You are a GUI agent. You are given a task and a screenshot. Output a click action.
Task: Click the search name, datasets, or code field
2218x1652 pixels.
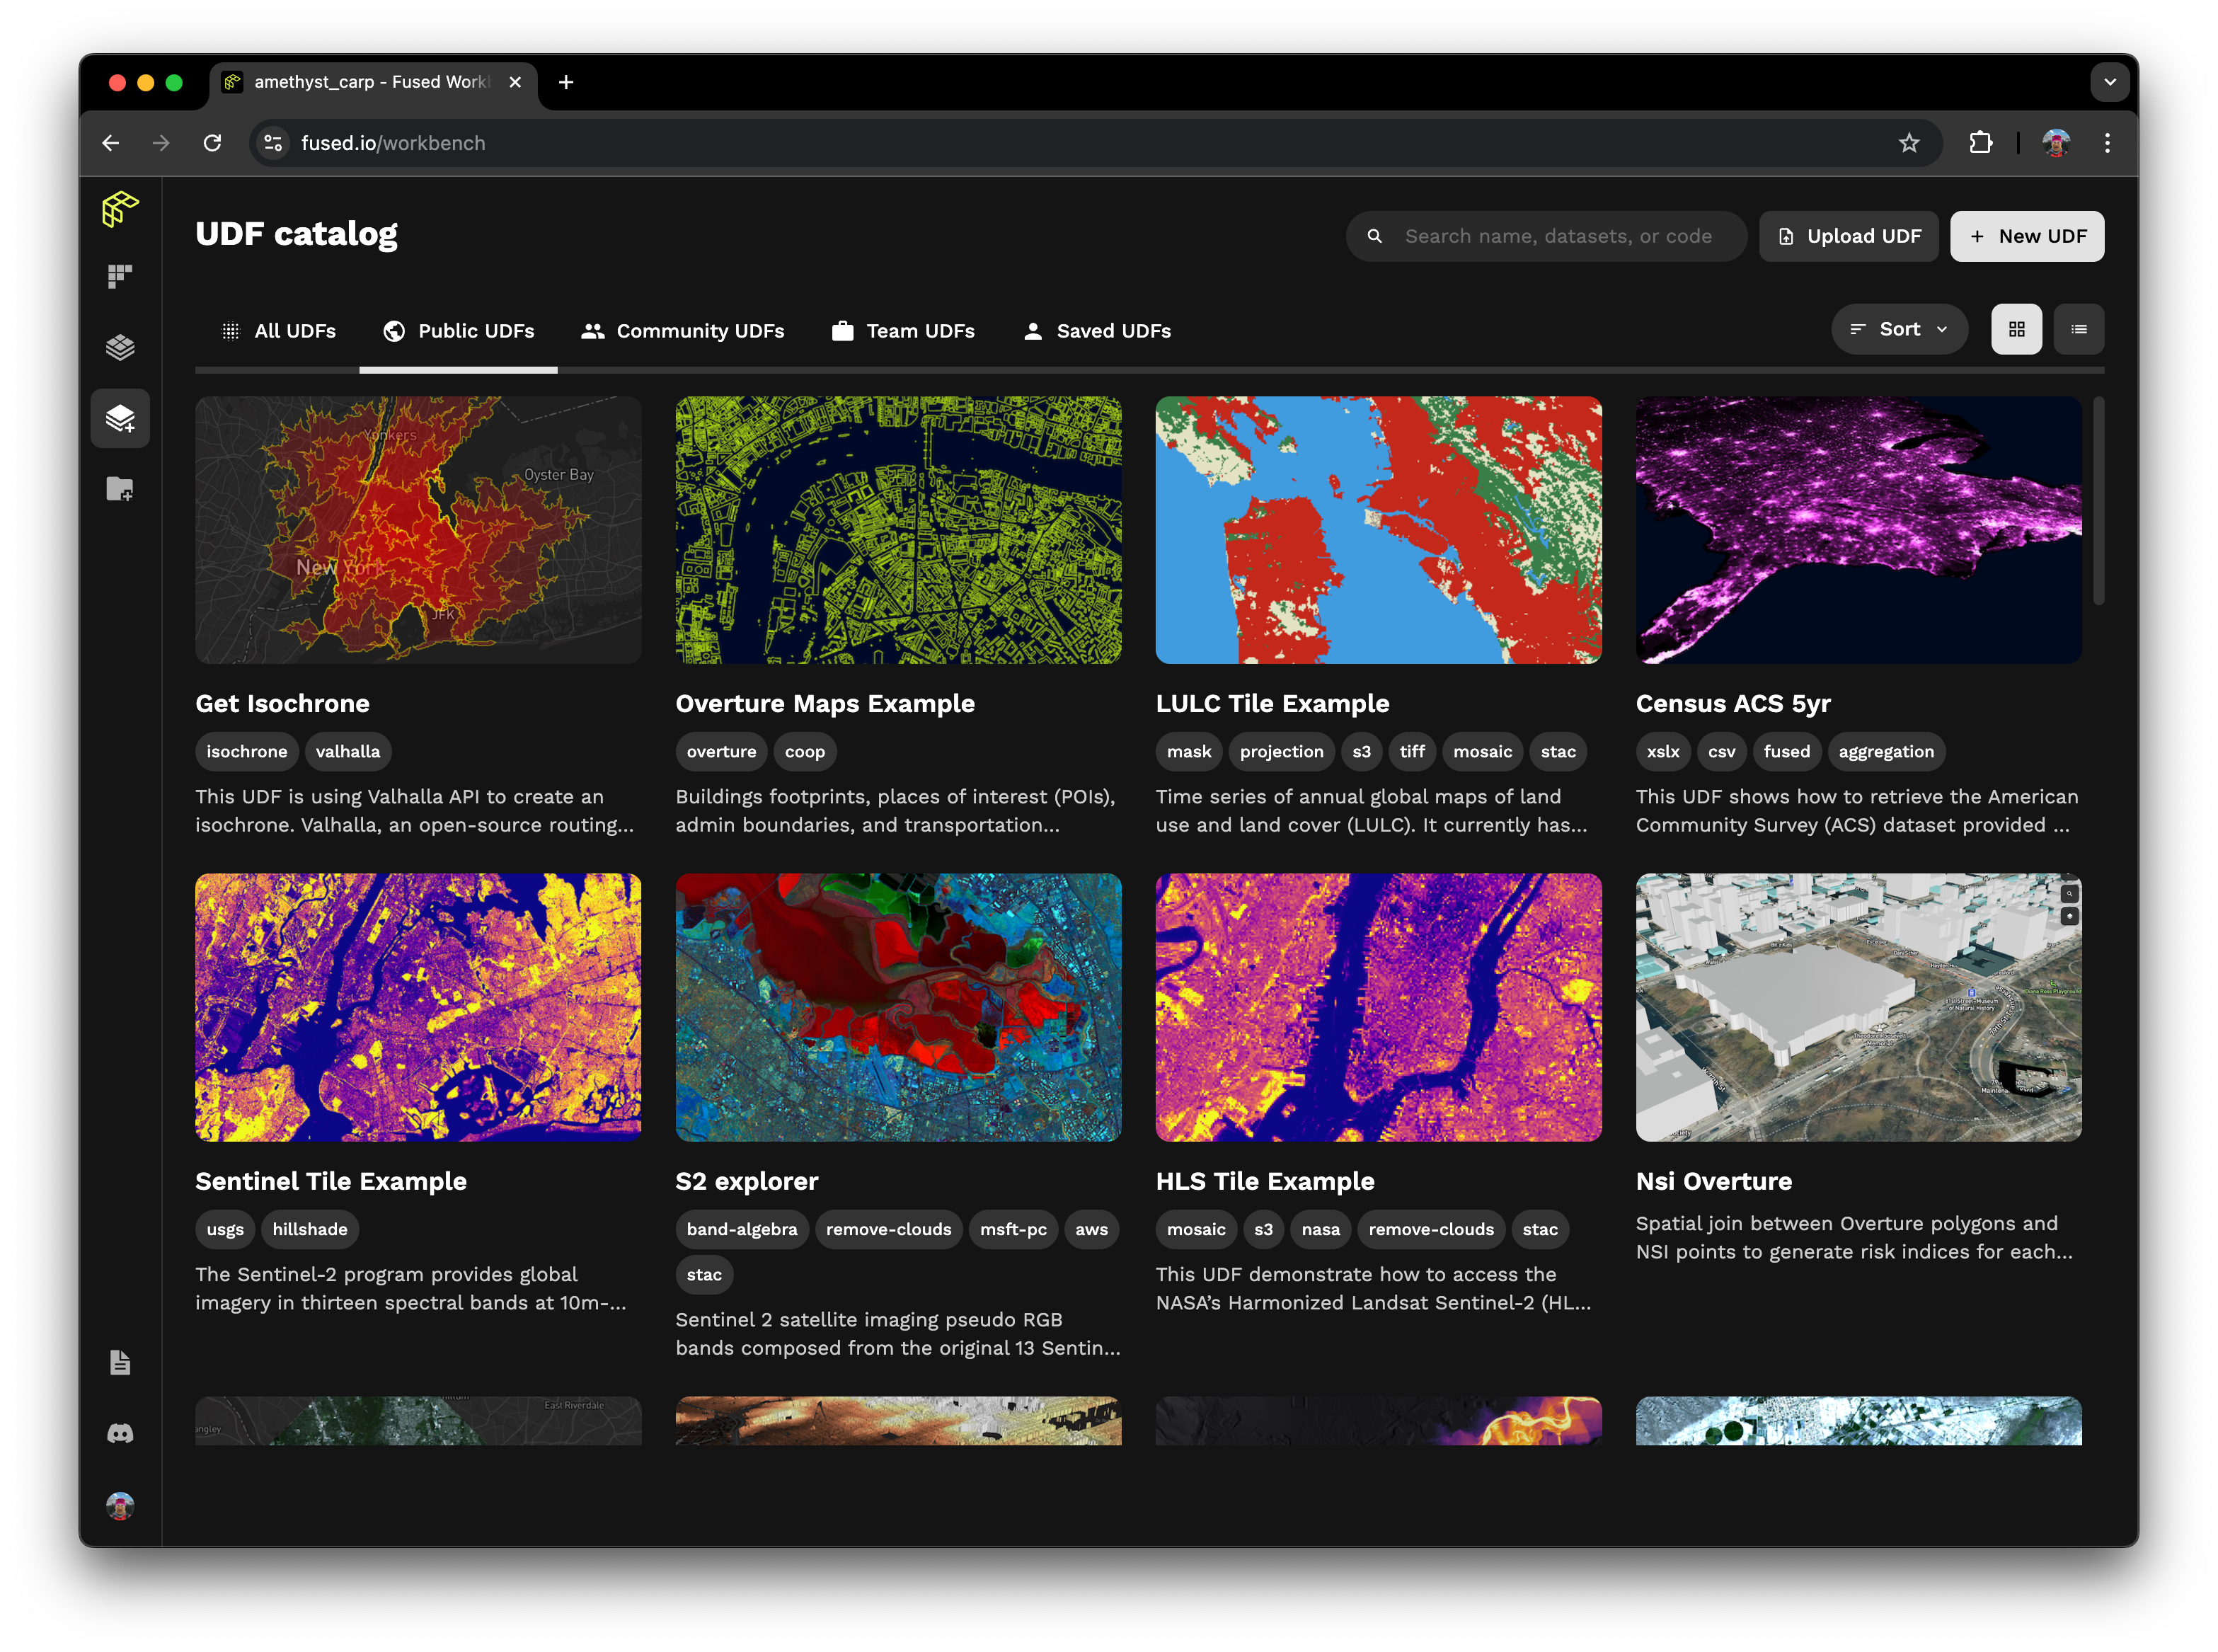1557,236
